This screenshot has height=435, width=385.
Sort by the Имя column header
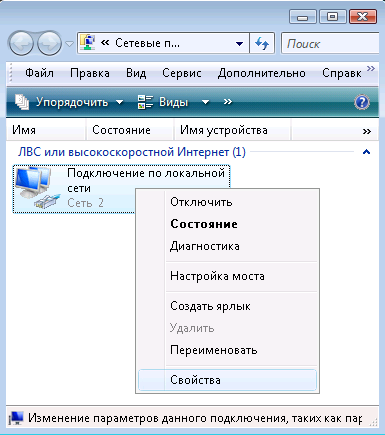click(46, 130)
